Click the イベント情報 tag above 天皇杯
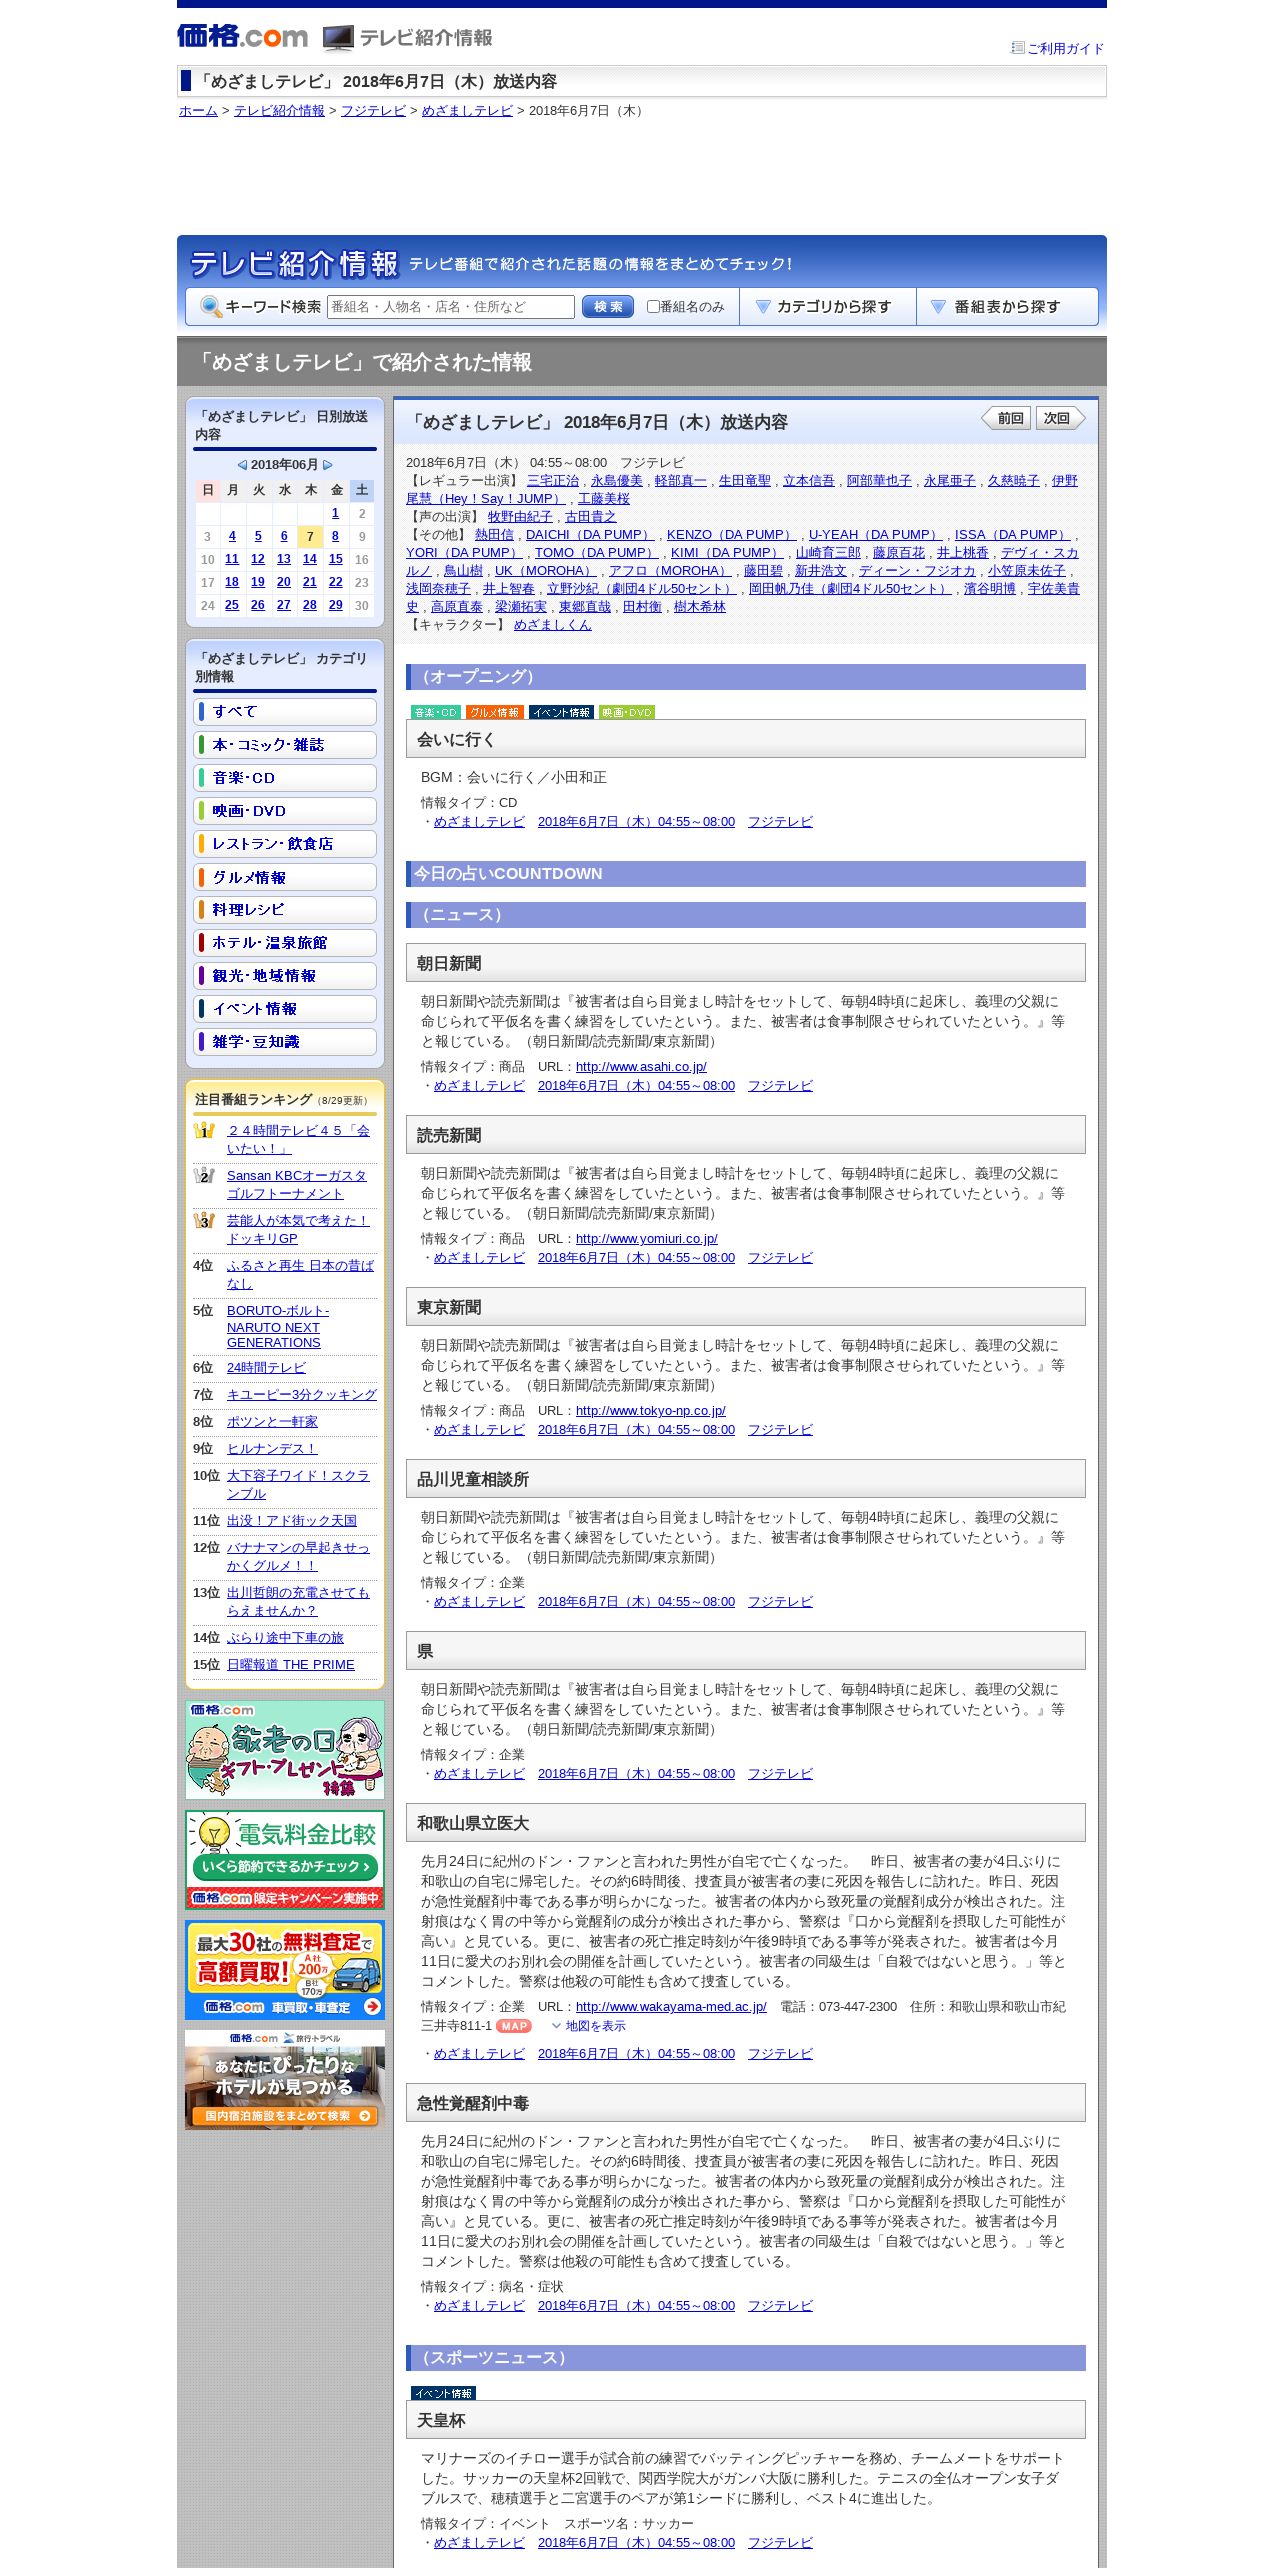The height and width of the screenshot is (2568, 1284). coord(443,2393)
